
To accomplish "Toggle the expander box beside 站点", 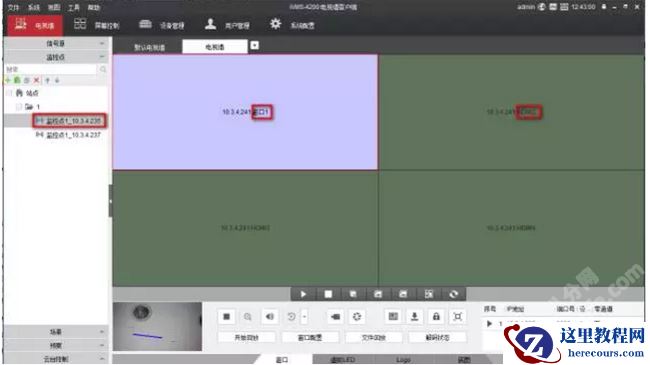I will (x=9, y=93).
